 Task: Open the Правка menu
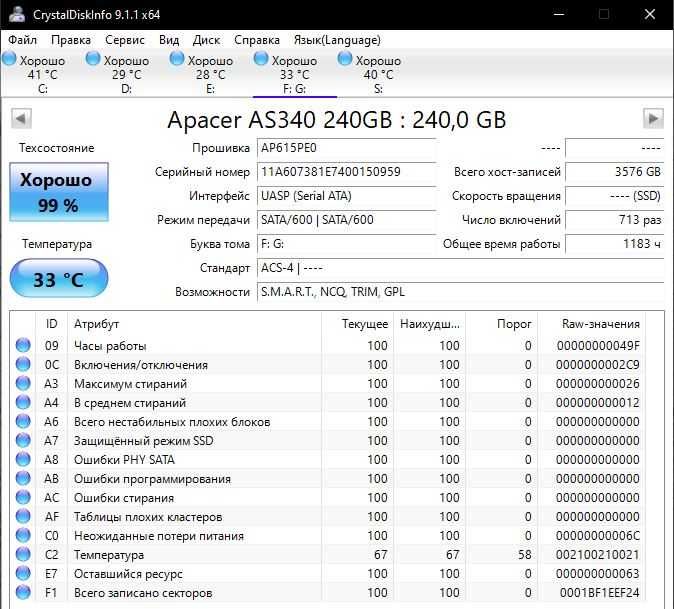[x=71, y=40]
